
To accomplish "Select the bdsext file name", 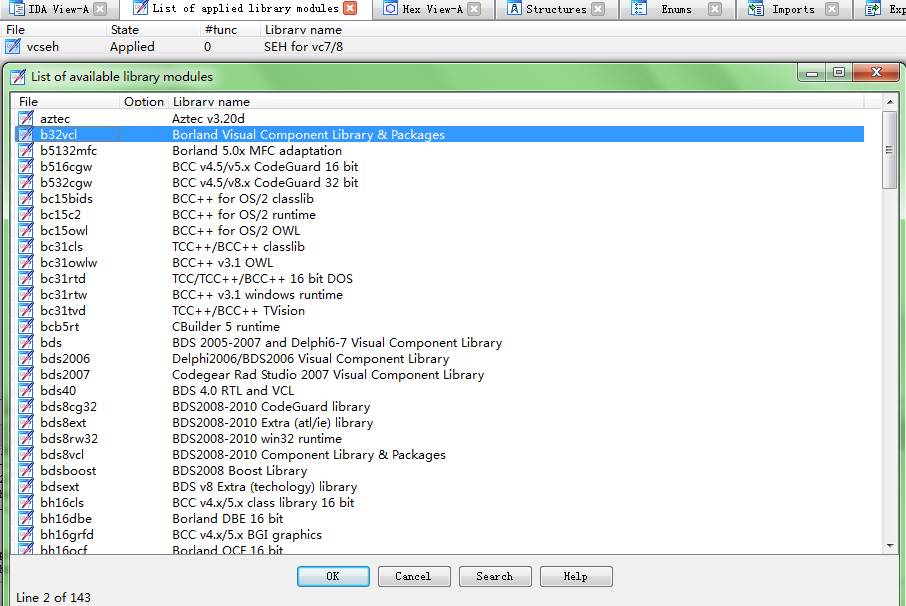I will (x=60, y=487).
